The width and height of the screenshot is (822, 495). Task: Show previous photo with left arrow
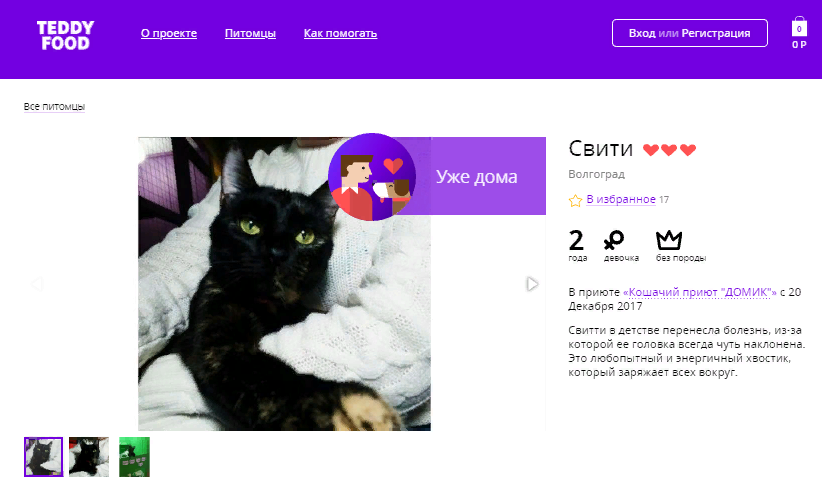(36, 284)
